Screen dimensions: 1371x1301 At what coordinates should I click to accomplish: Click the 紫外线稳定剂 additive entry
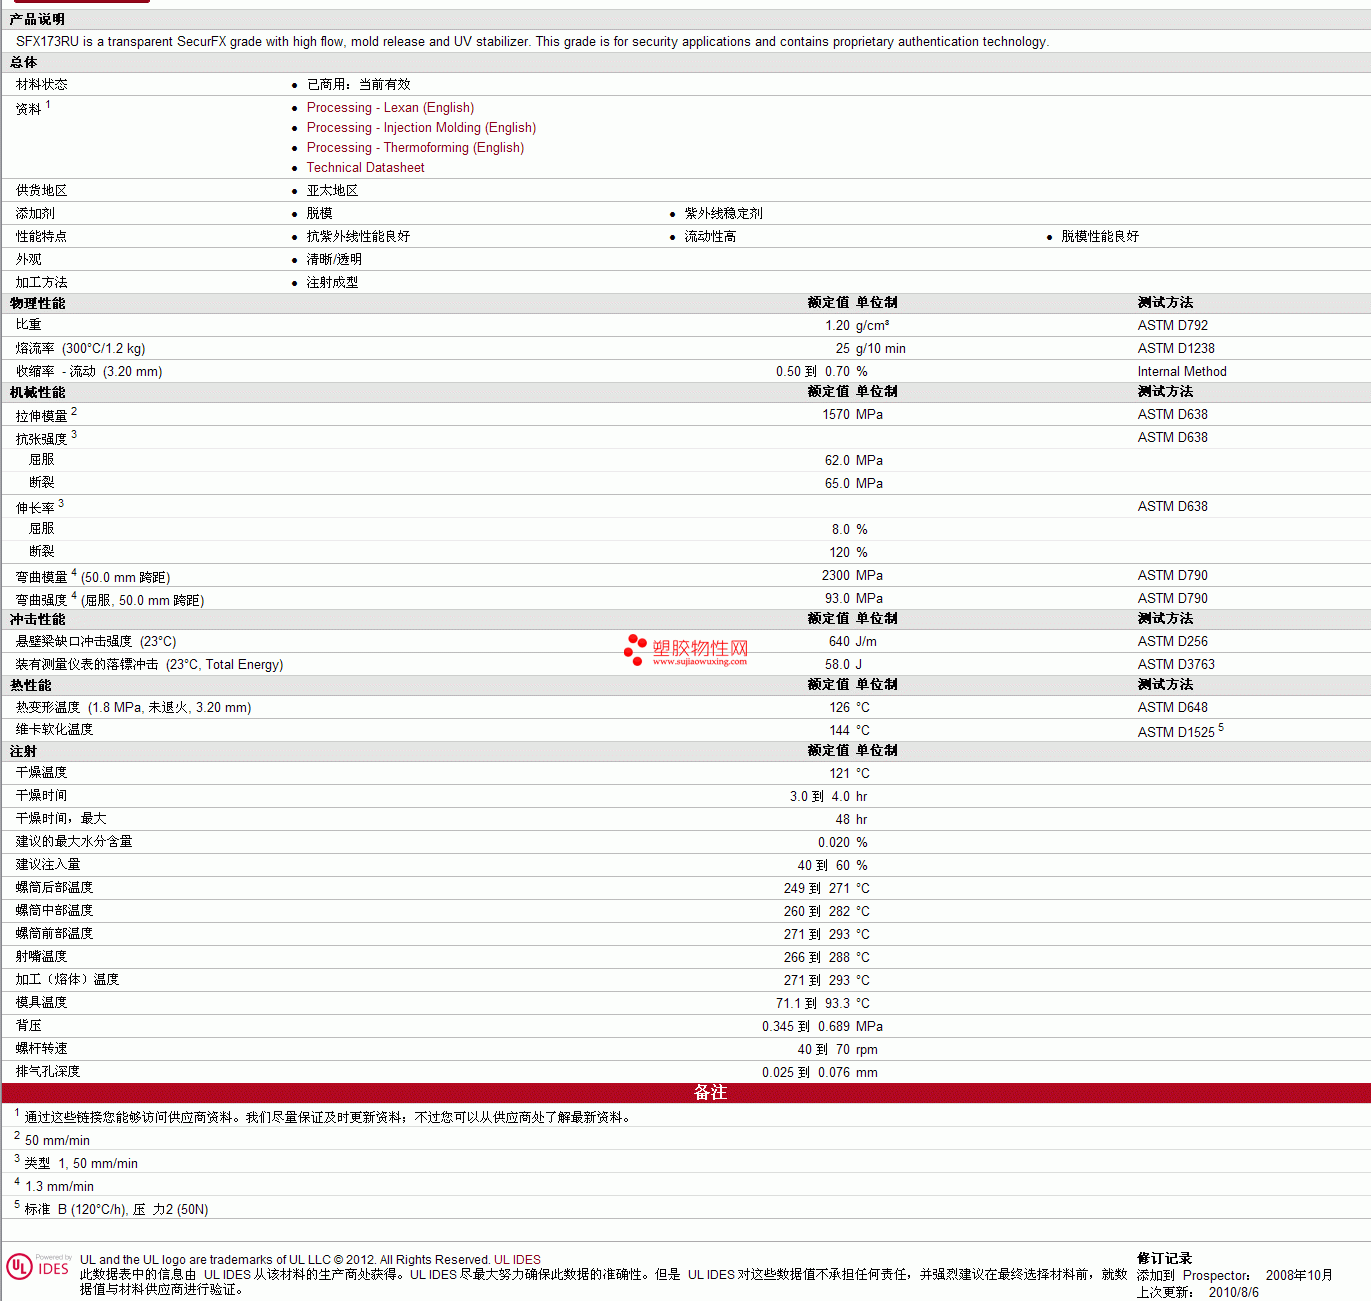(x=723, y=214)
